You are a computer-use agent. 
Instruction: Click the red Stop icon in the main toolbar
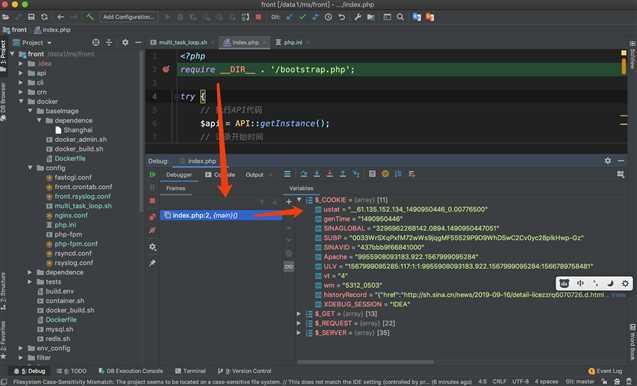[x=258, y=17]
